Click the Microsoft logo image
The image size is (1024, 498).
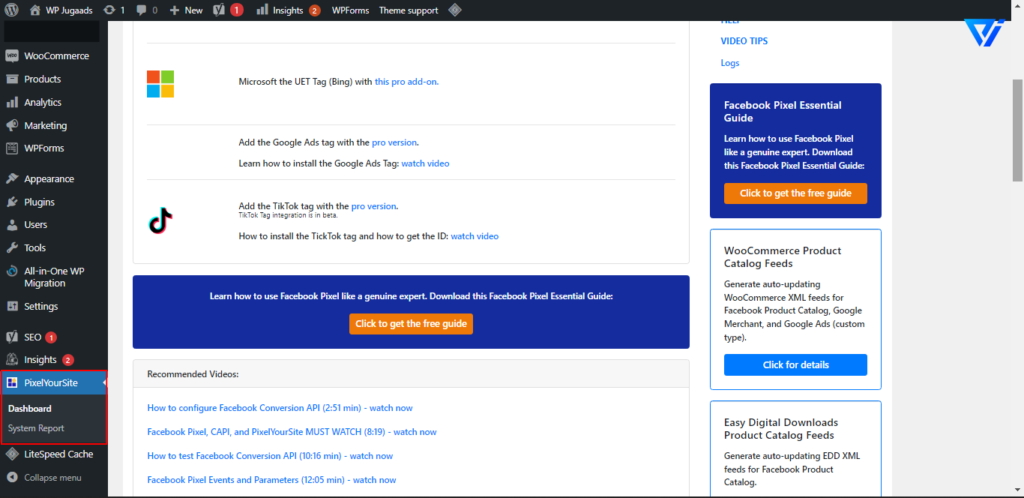pos(160,84)
